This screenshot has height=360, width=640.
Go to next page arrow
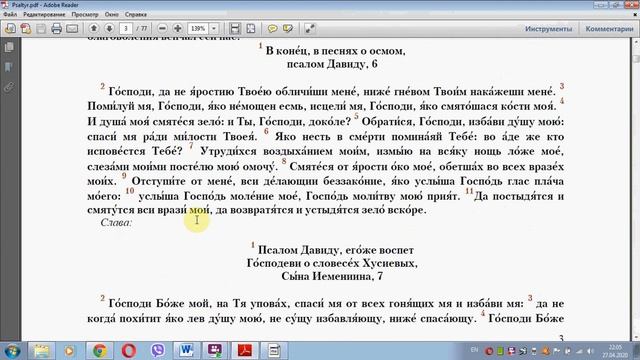tap(109, 29)
